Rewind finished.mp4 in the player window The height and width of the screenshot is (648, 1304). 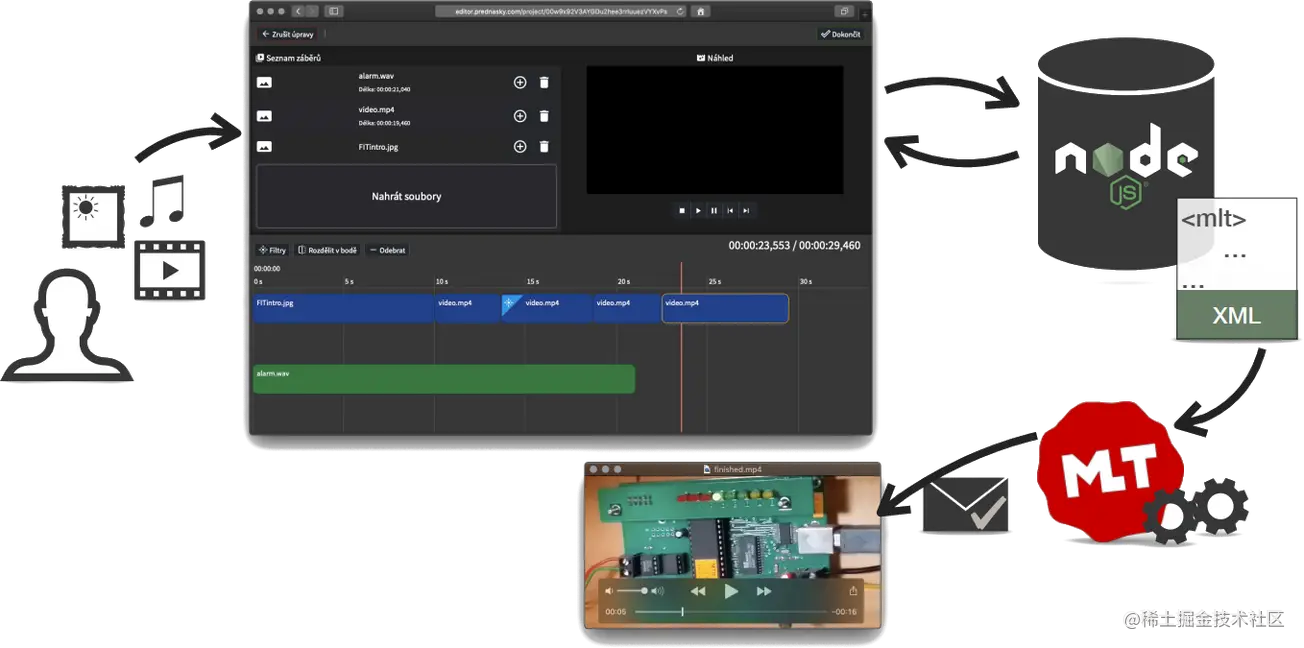pos(698,591)
